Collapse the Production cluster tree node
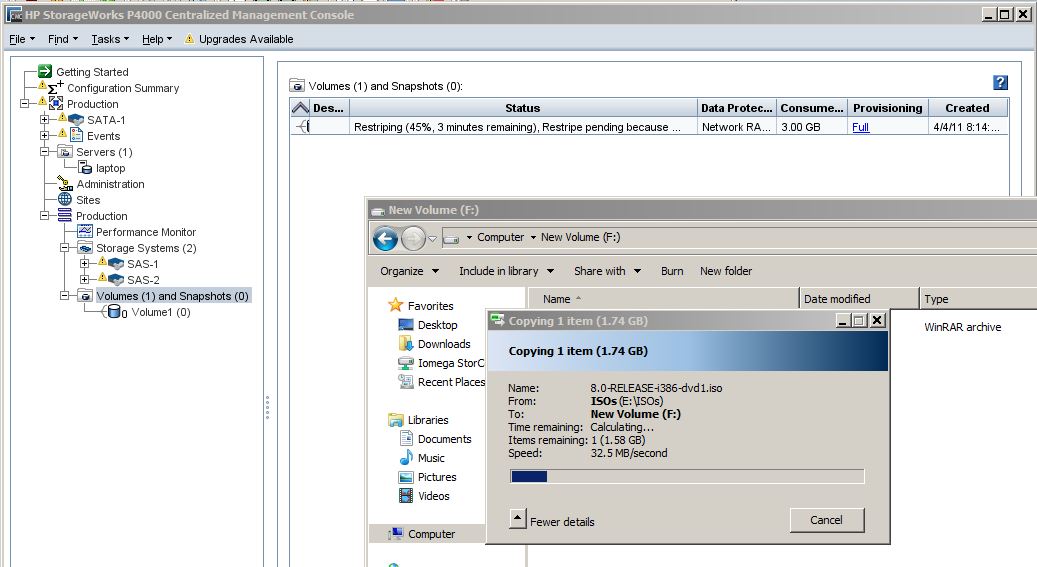This screenshot has width=1037, height=567. (x=44, y=216)
